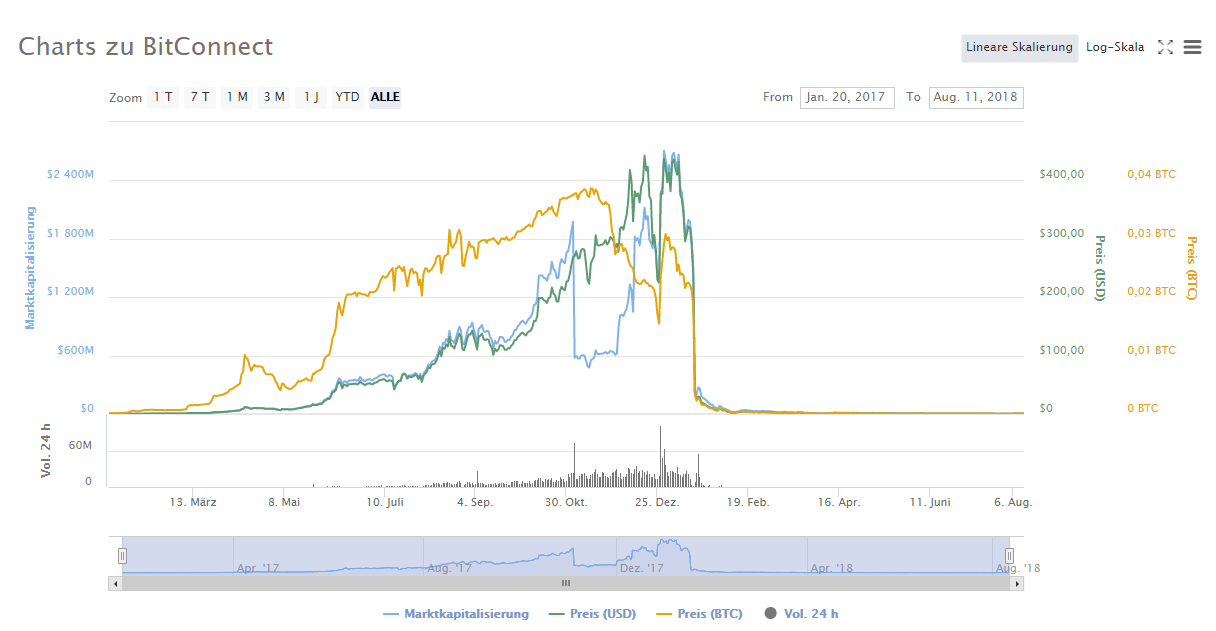Open the fullscreen chart view
Viewport: 1216px width, 631px height.
[1165, 46]
